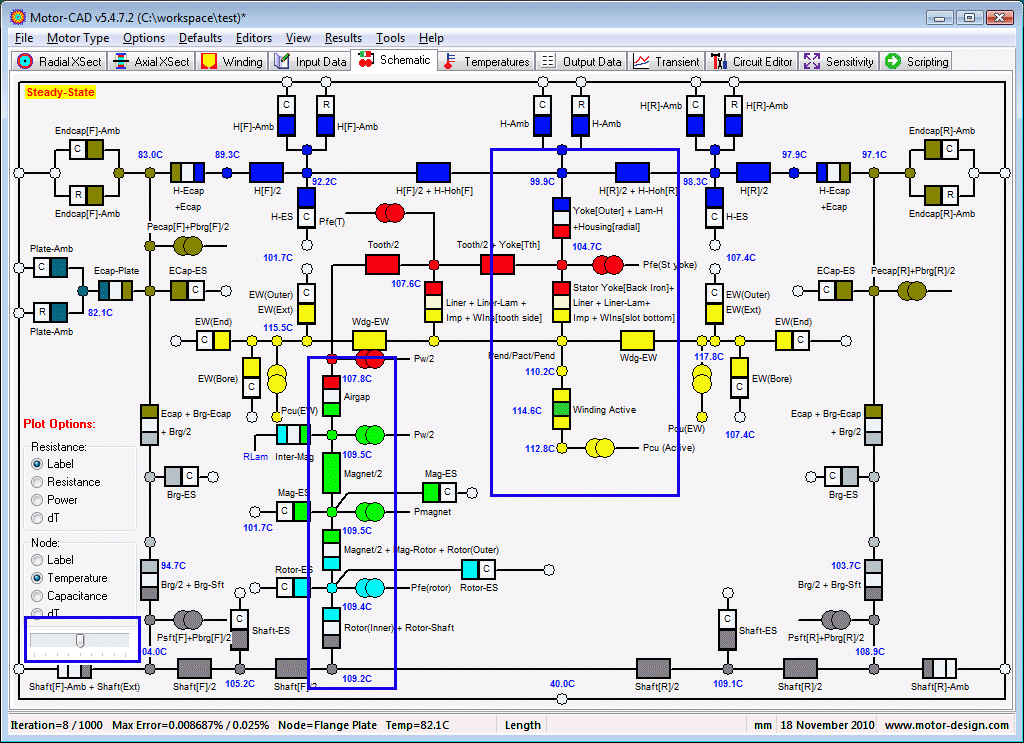Select the Node Capacitance radio button
Screen dimensions: 1024x743
(37, 596)
